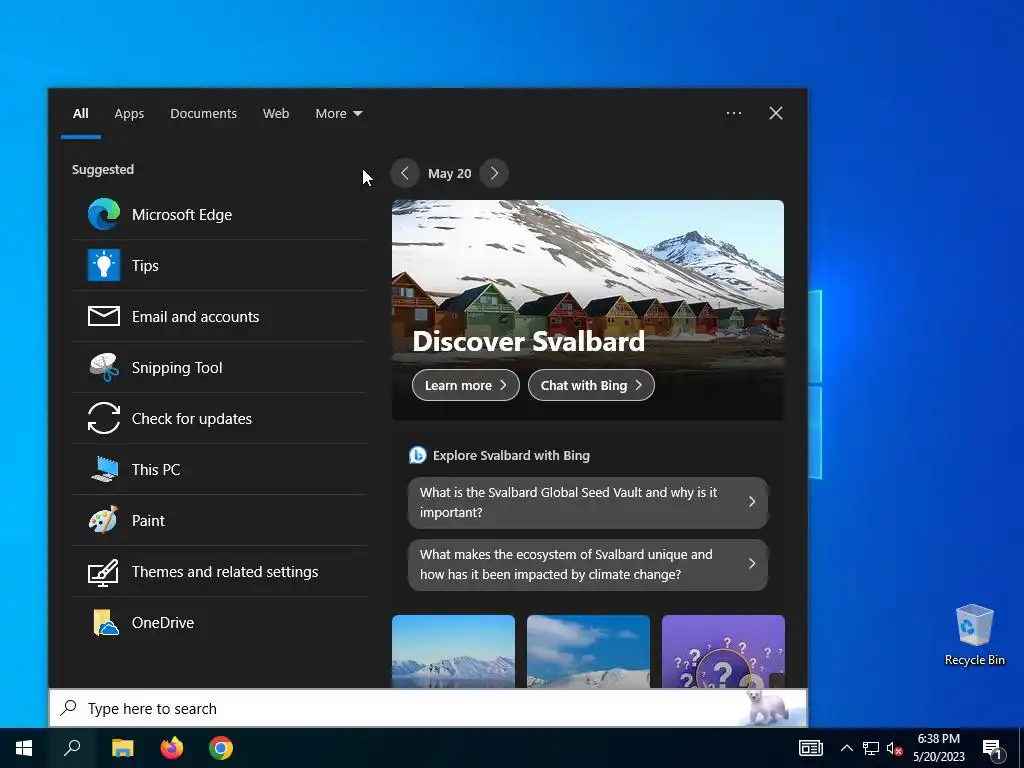Open This PC computer icon
Viewport: 1024px width, 768px height.
104,469
